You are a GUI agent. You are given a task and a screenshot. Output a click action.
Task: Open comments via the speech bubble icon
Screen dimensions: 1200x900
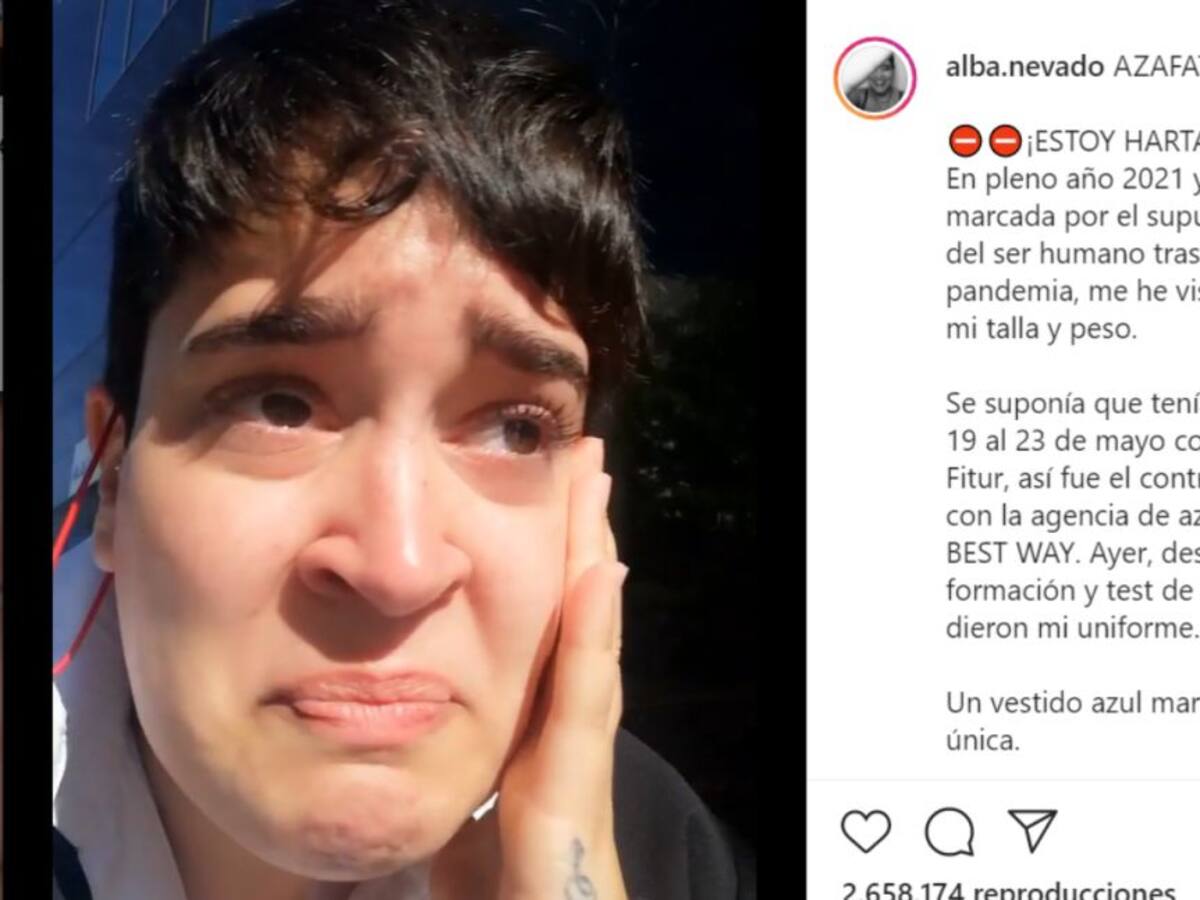click(x=949, y=831)
